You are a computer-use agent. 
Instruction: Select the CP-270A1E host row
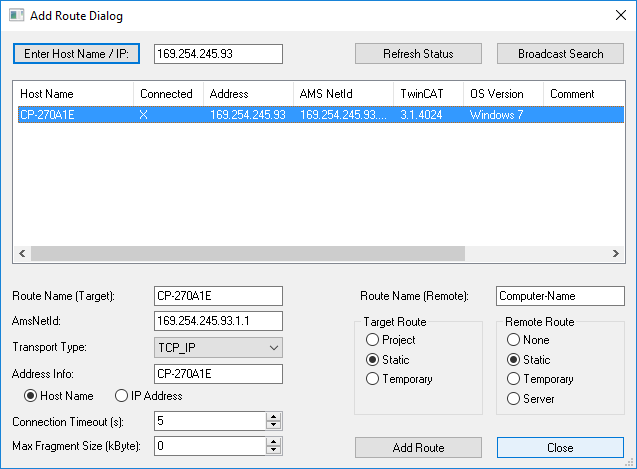point(321,115)
